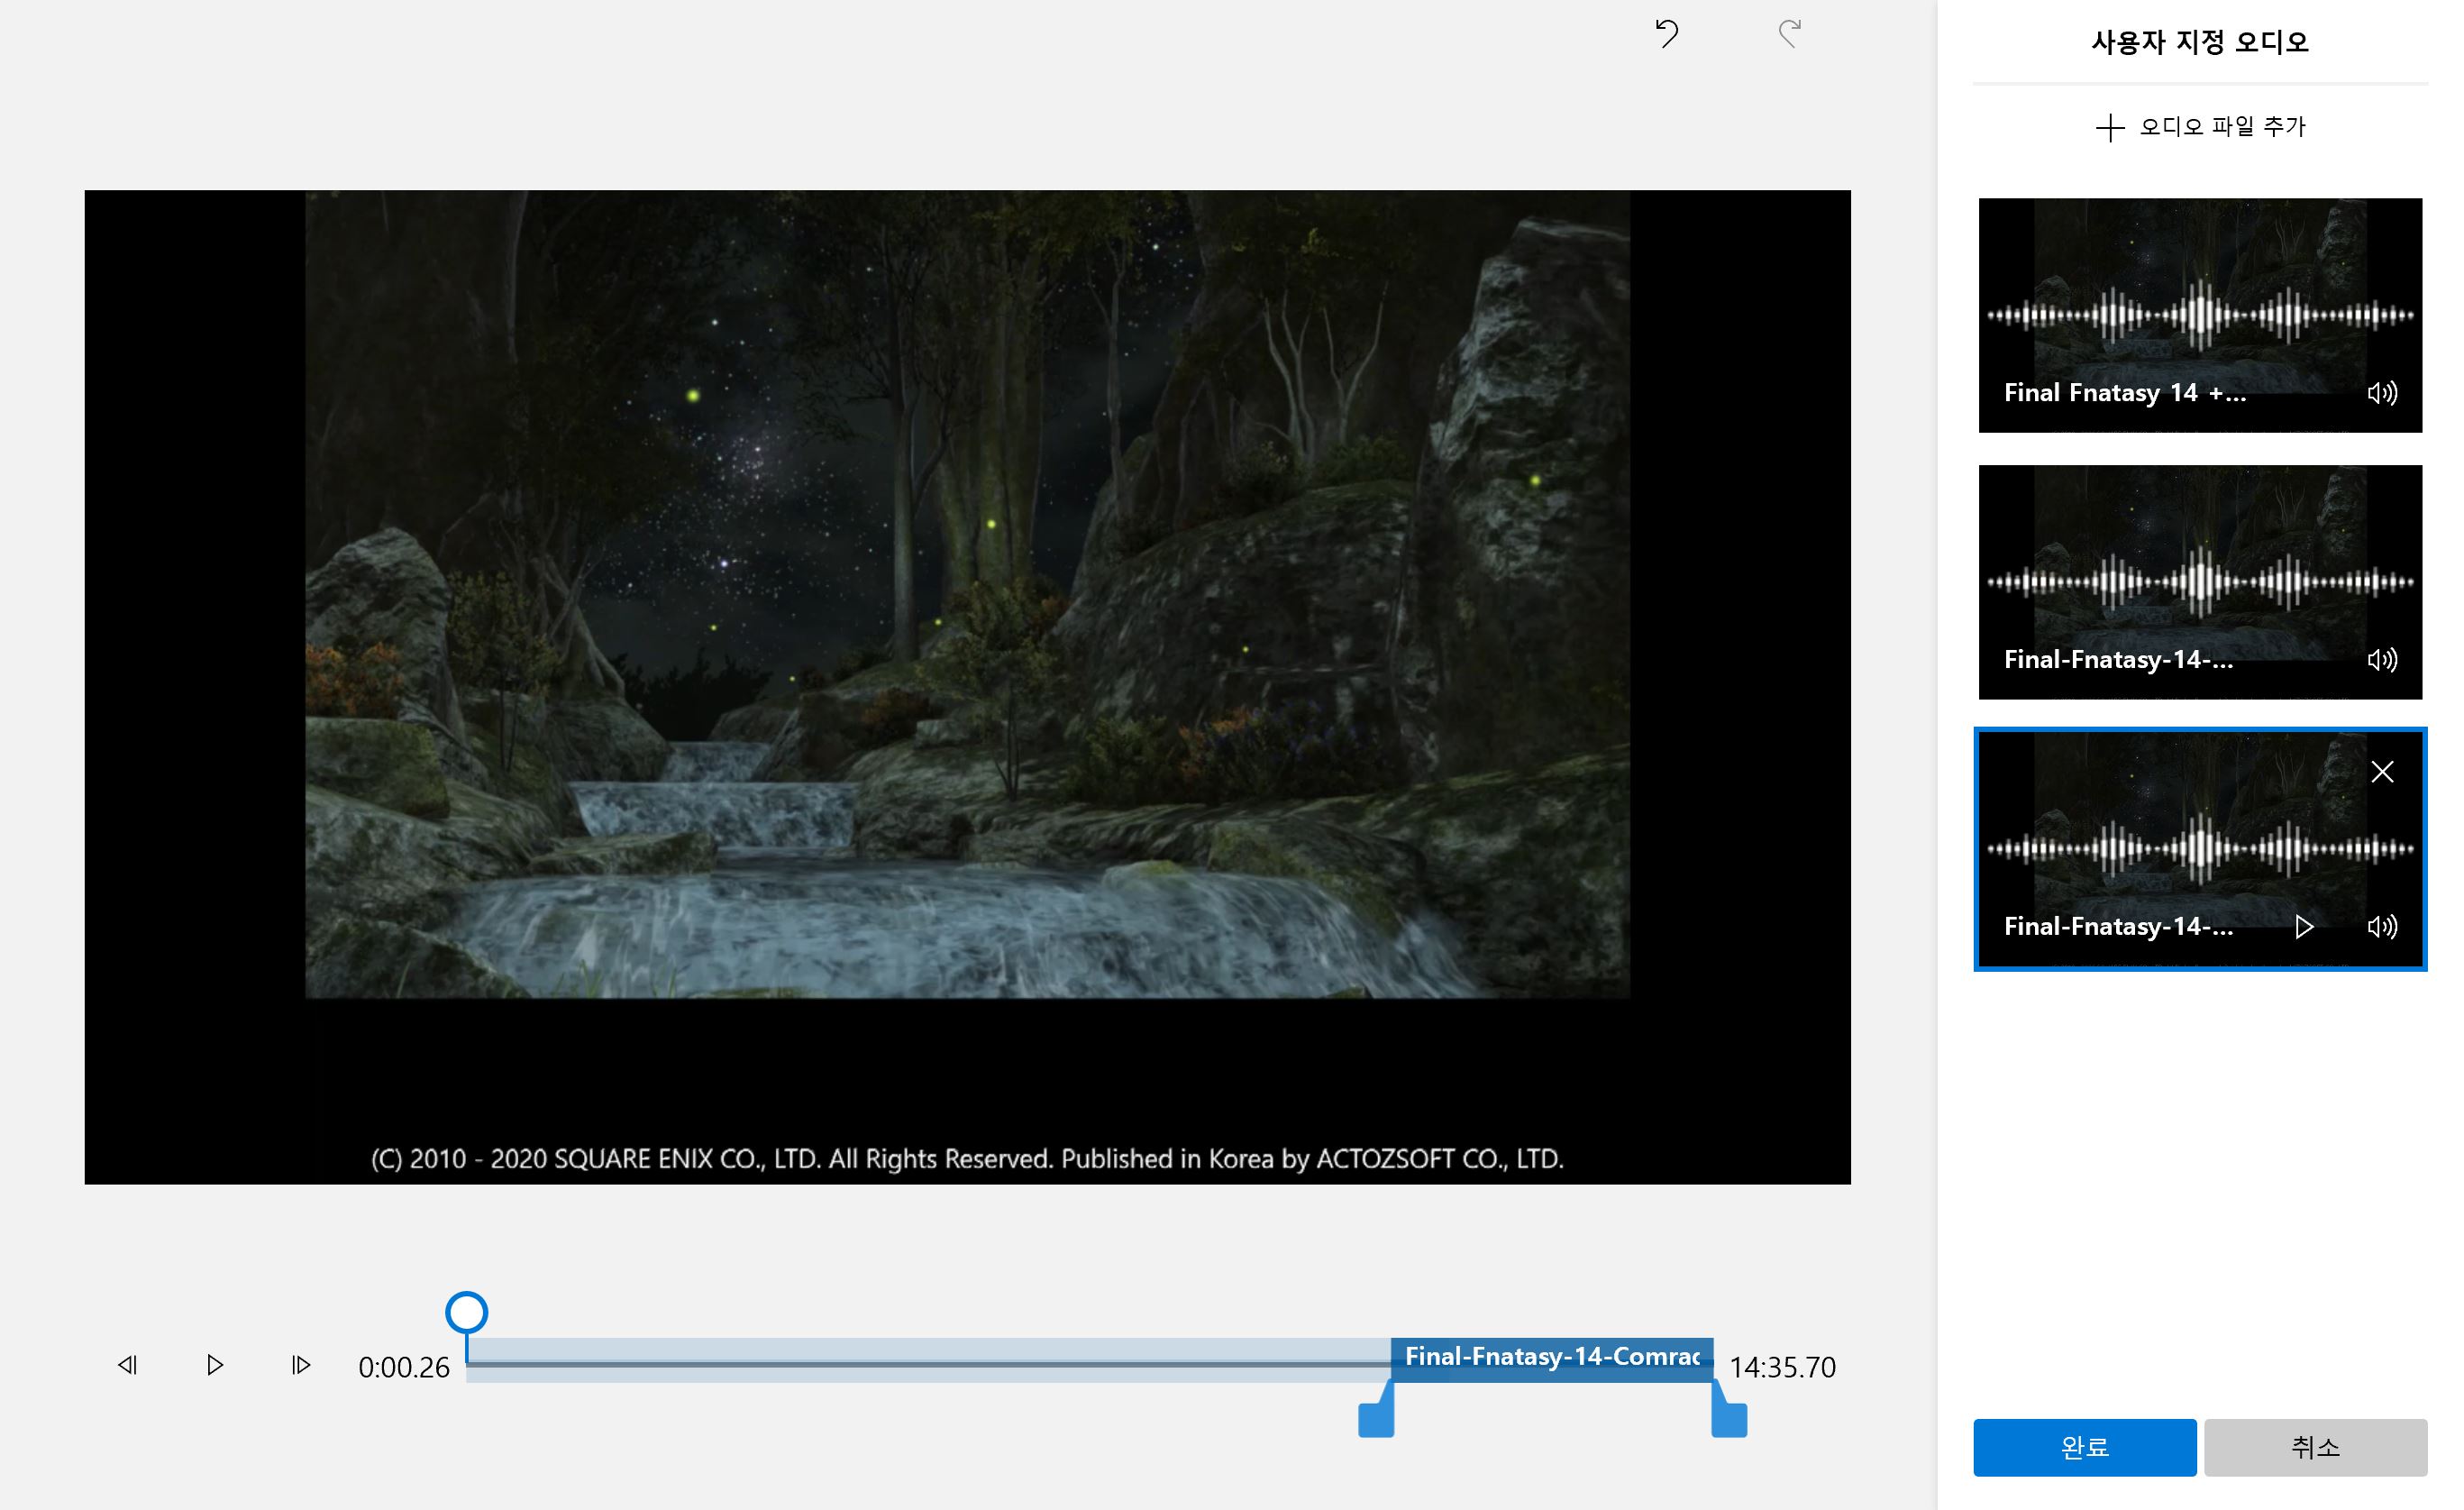2464x1510 pixels.
Task: Click the left trim handle of the audio clip
Action: click(x=1376, y=1418)
